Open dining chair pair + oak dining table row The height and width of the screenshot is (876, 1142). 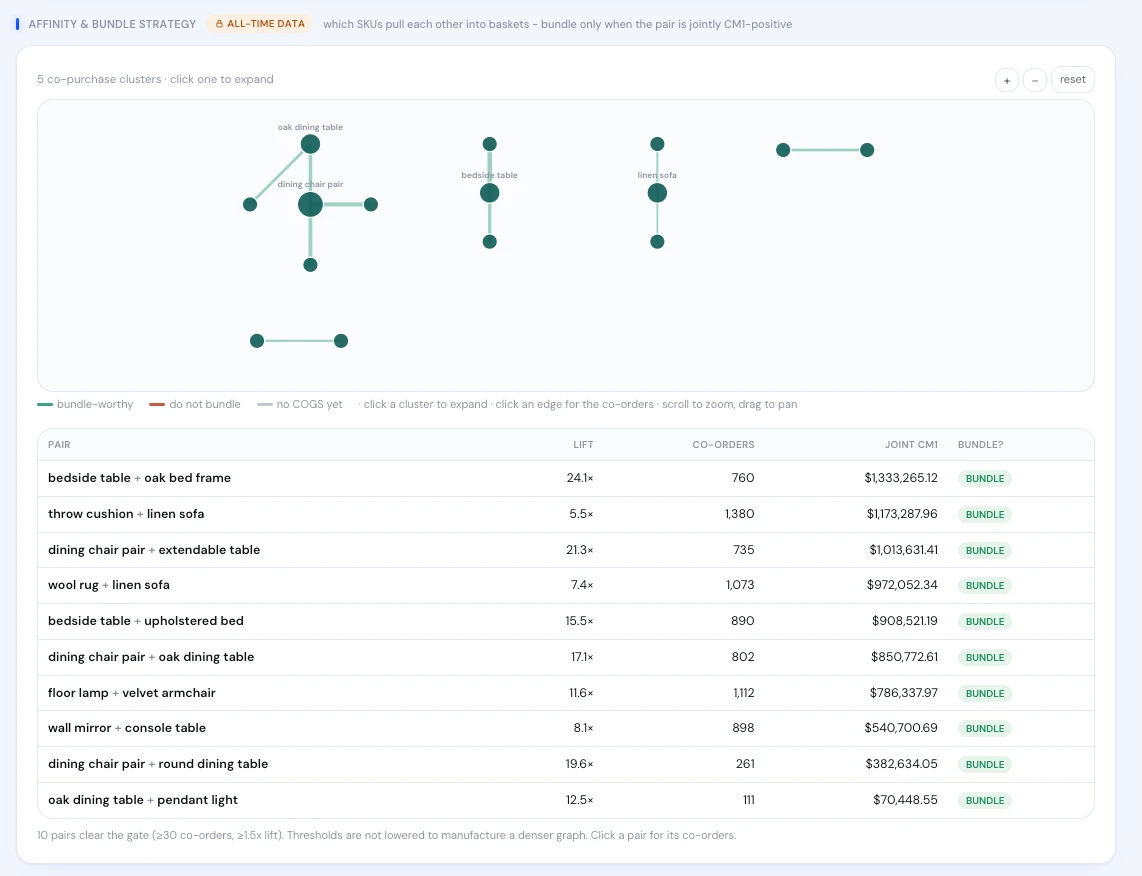(x=566, y=657)
